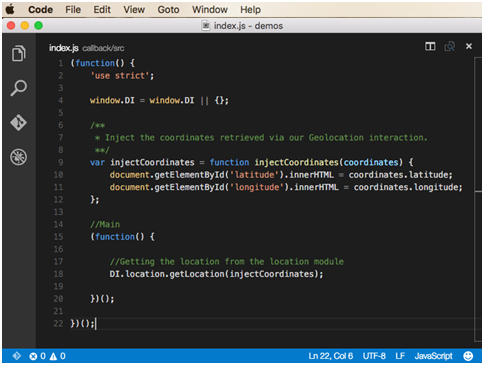484x365 pixels.
Task: Click 'DI.location.getLocation' on line 18
Action: click(168, 274)
